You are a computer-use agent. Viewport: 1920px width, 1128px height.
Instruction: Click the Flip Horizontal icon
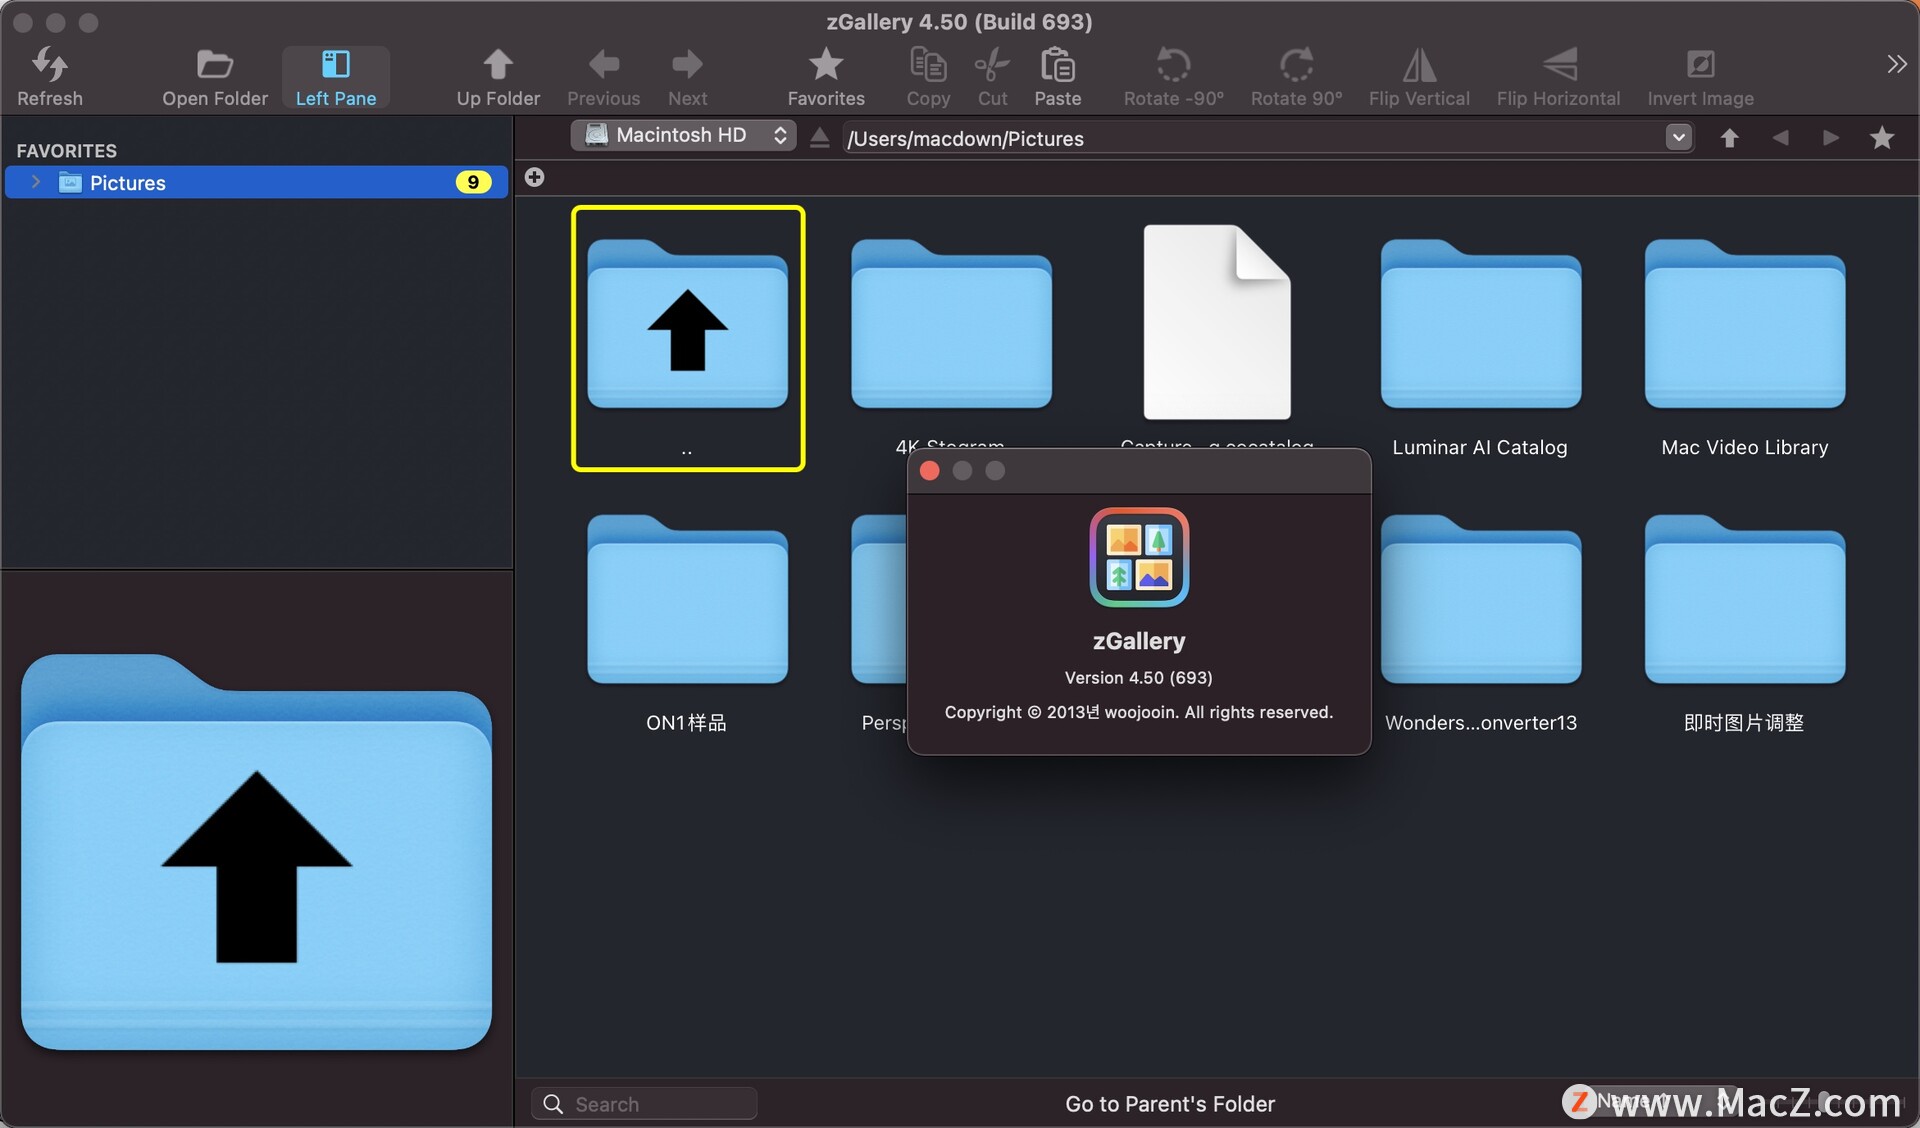pos(1558,76)
